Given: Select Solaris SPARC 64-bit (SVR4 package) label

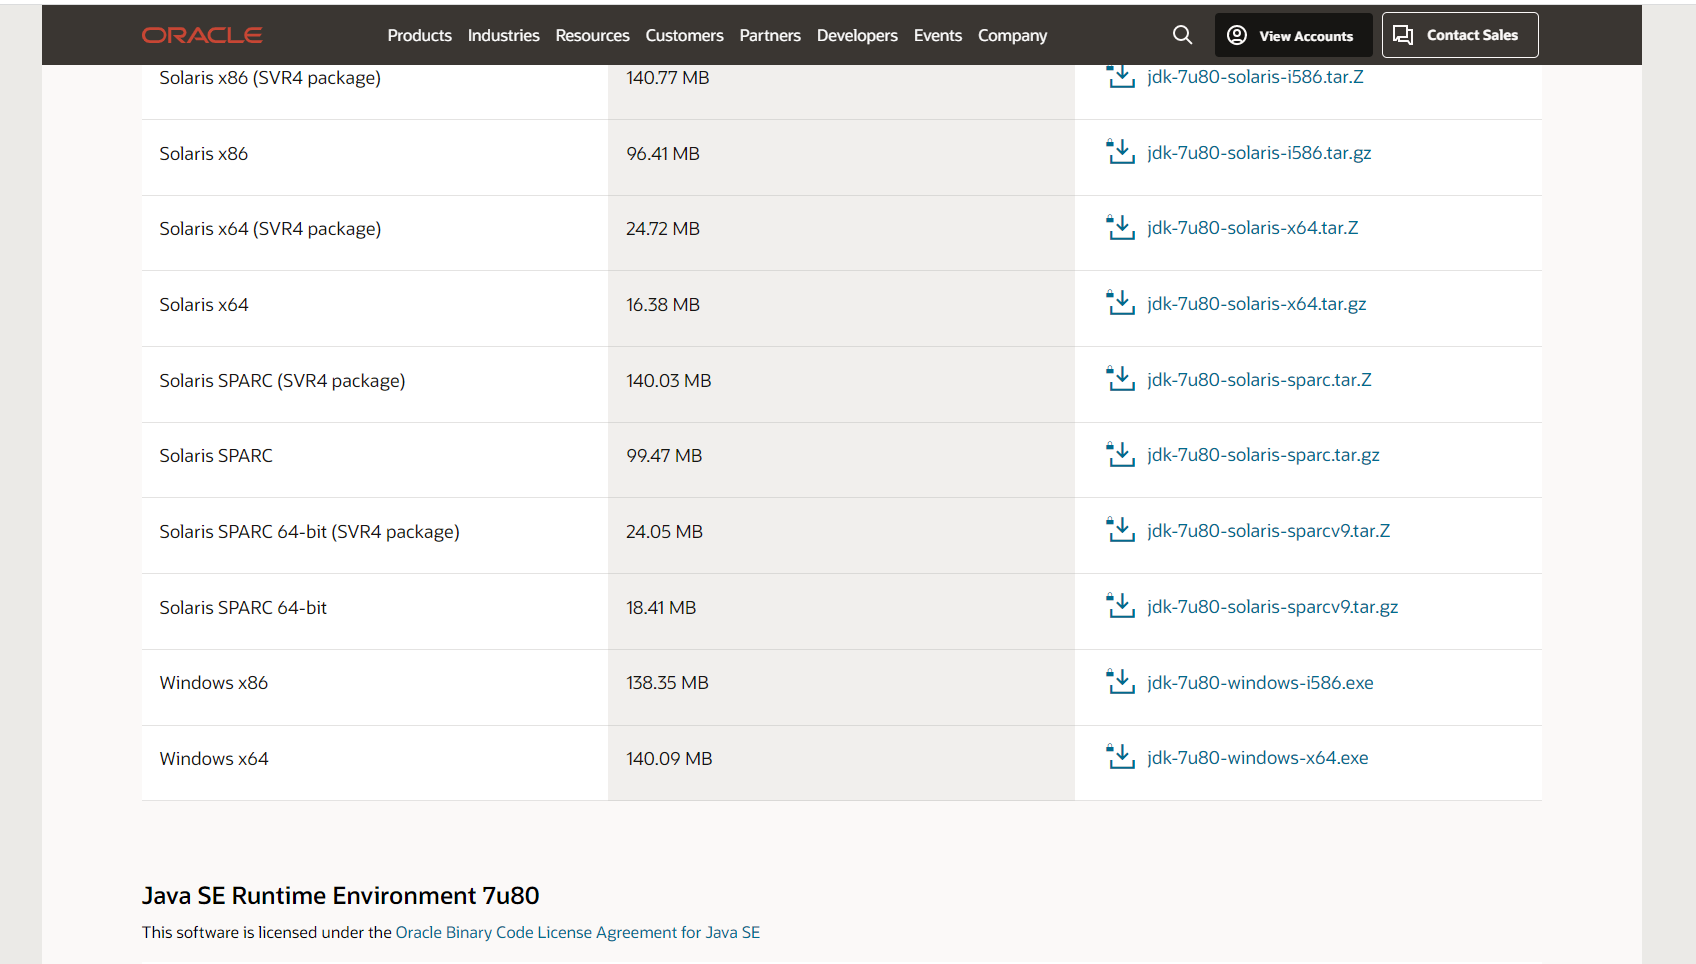Looking at the screenshot, I should [x=310, y=532].
